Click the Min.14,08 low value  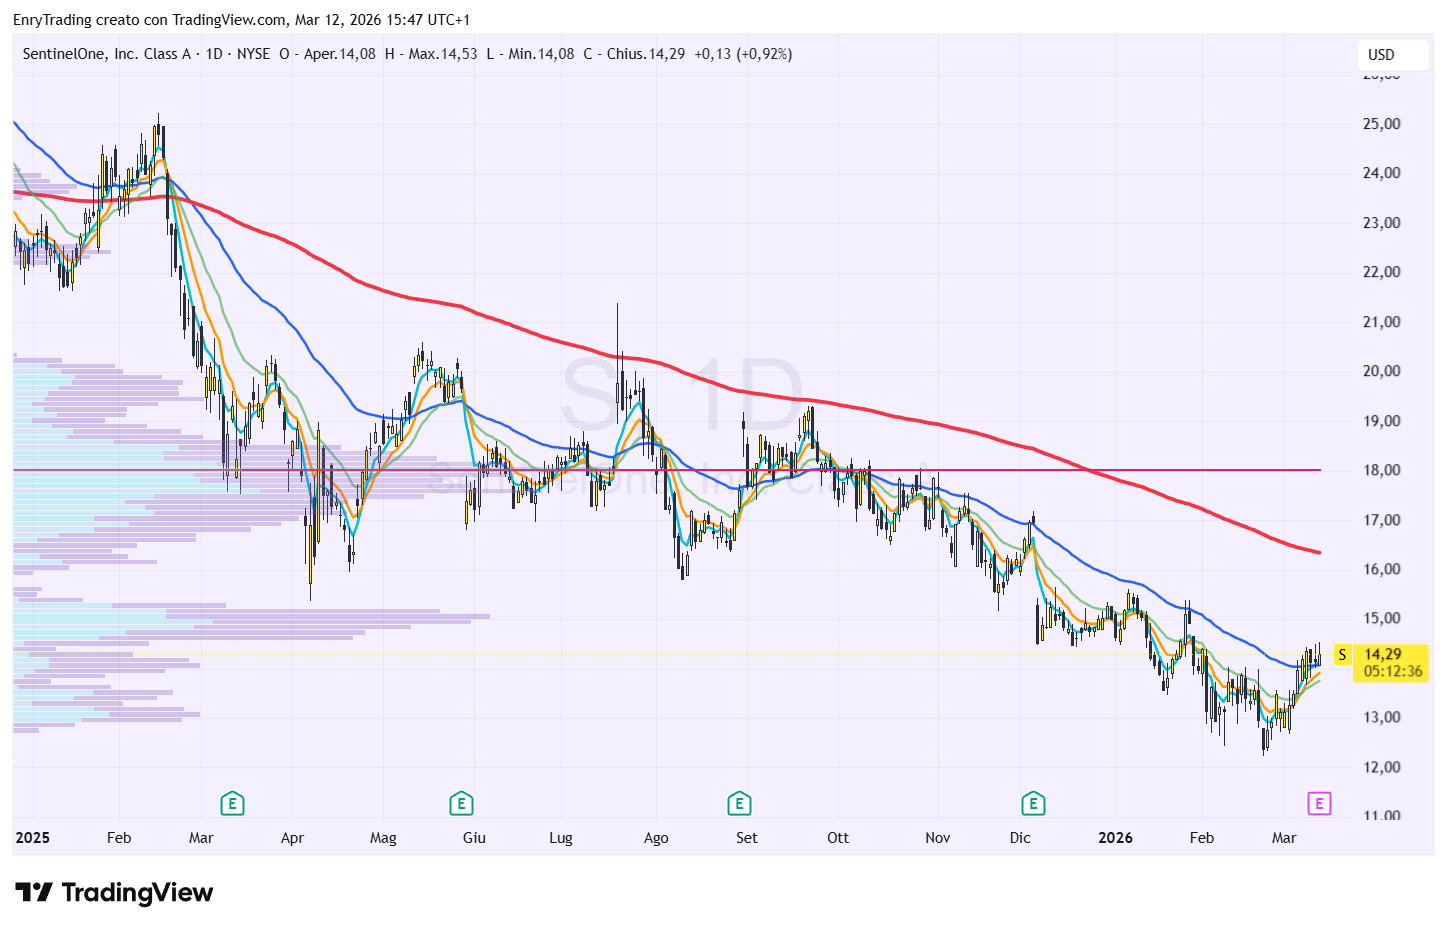[541, 54]
